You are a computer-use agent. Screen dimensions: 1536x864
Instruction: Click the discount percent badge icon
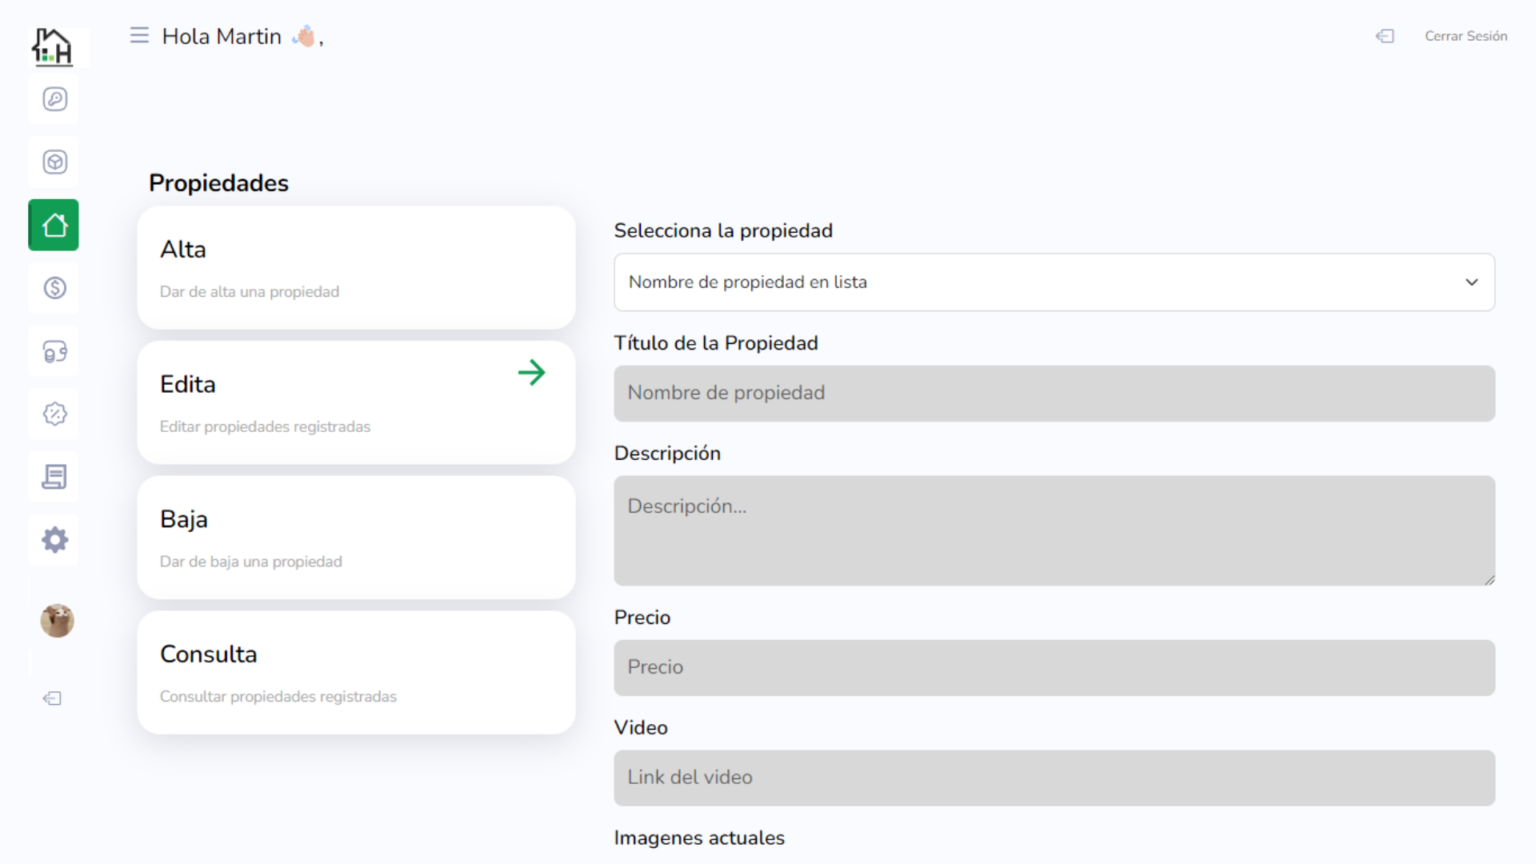[55, 414]
